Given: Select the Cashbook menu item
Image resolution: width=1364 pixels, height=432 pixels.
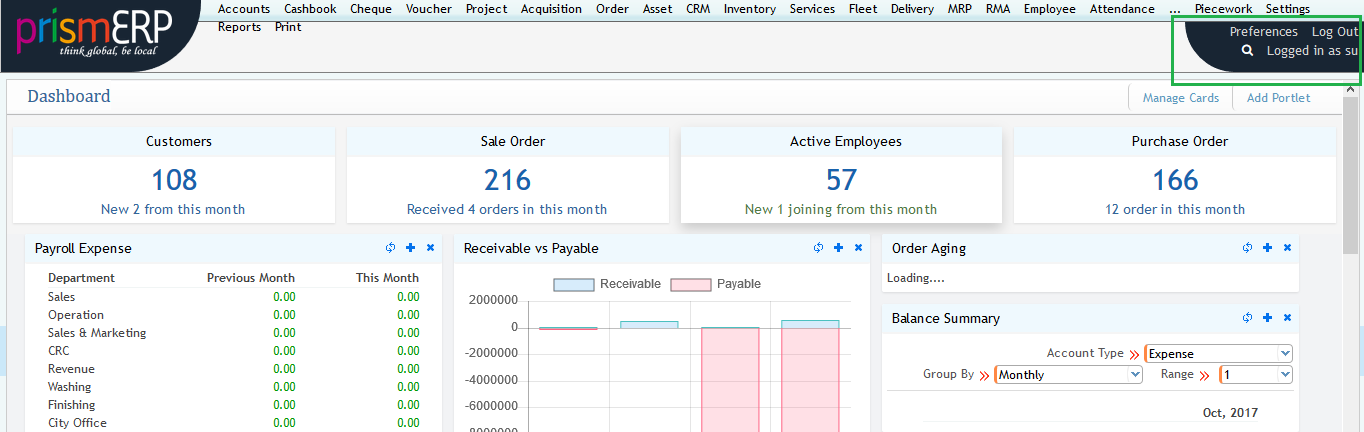Looking at the screenshot, I should click(310, 9).
